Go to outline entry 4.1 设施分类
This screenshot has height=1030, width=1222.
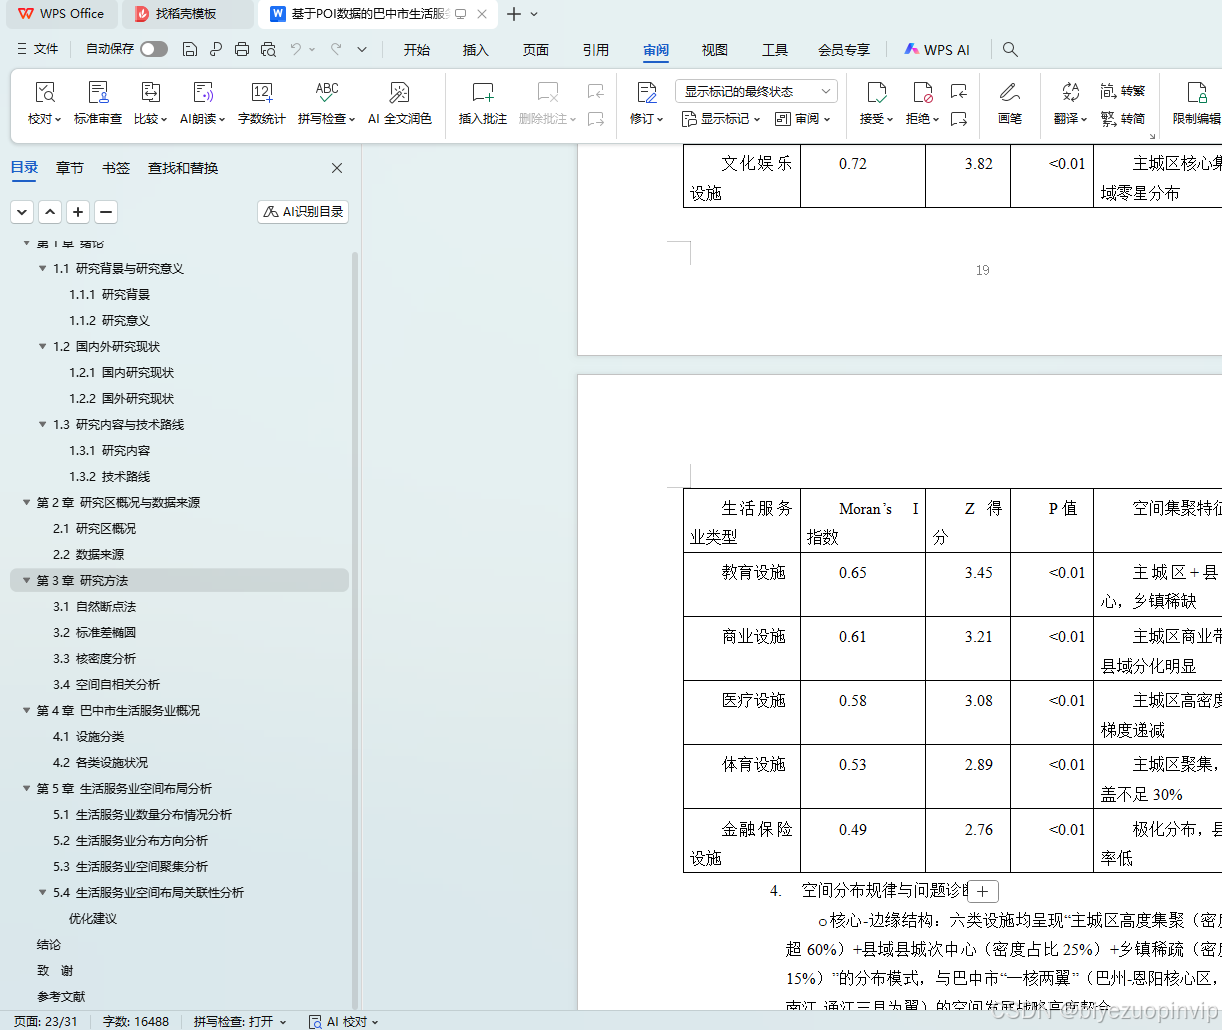coord(88,737)
